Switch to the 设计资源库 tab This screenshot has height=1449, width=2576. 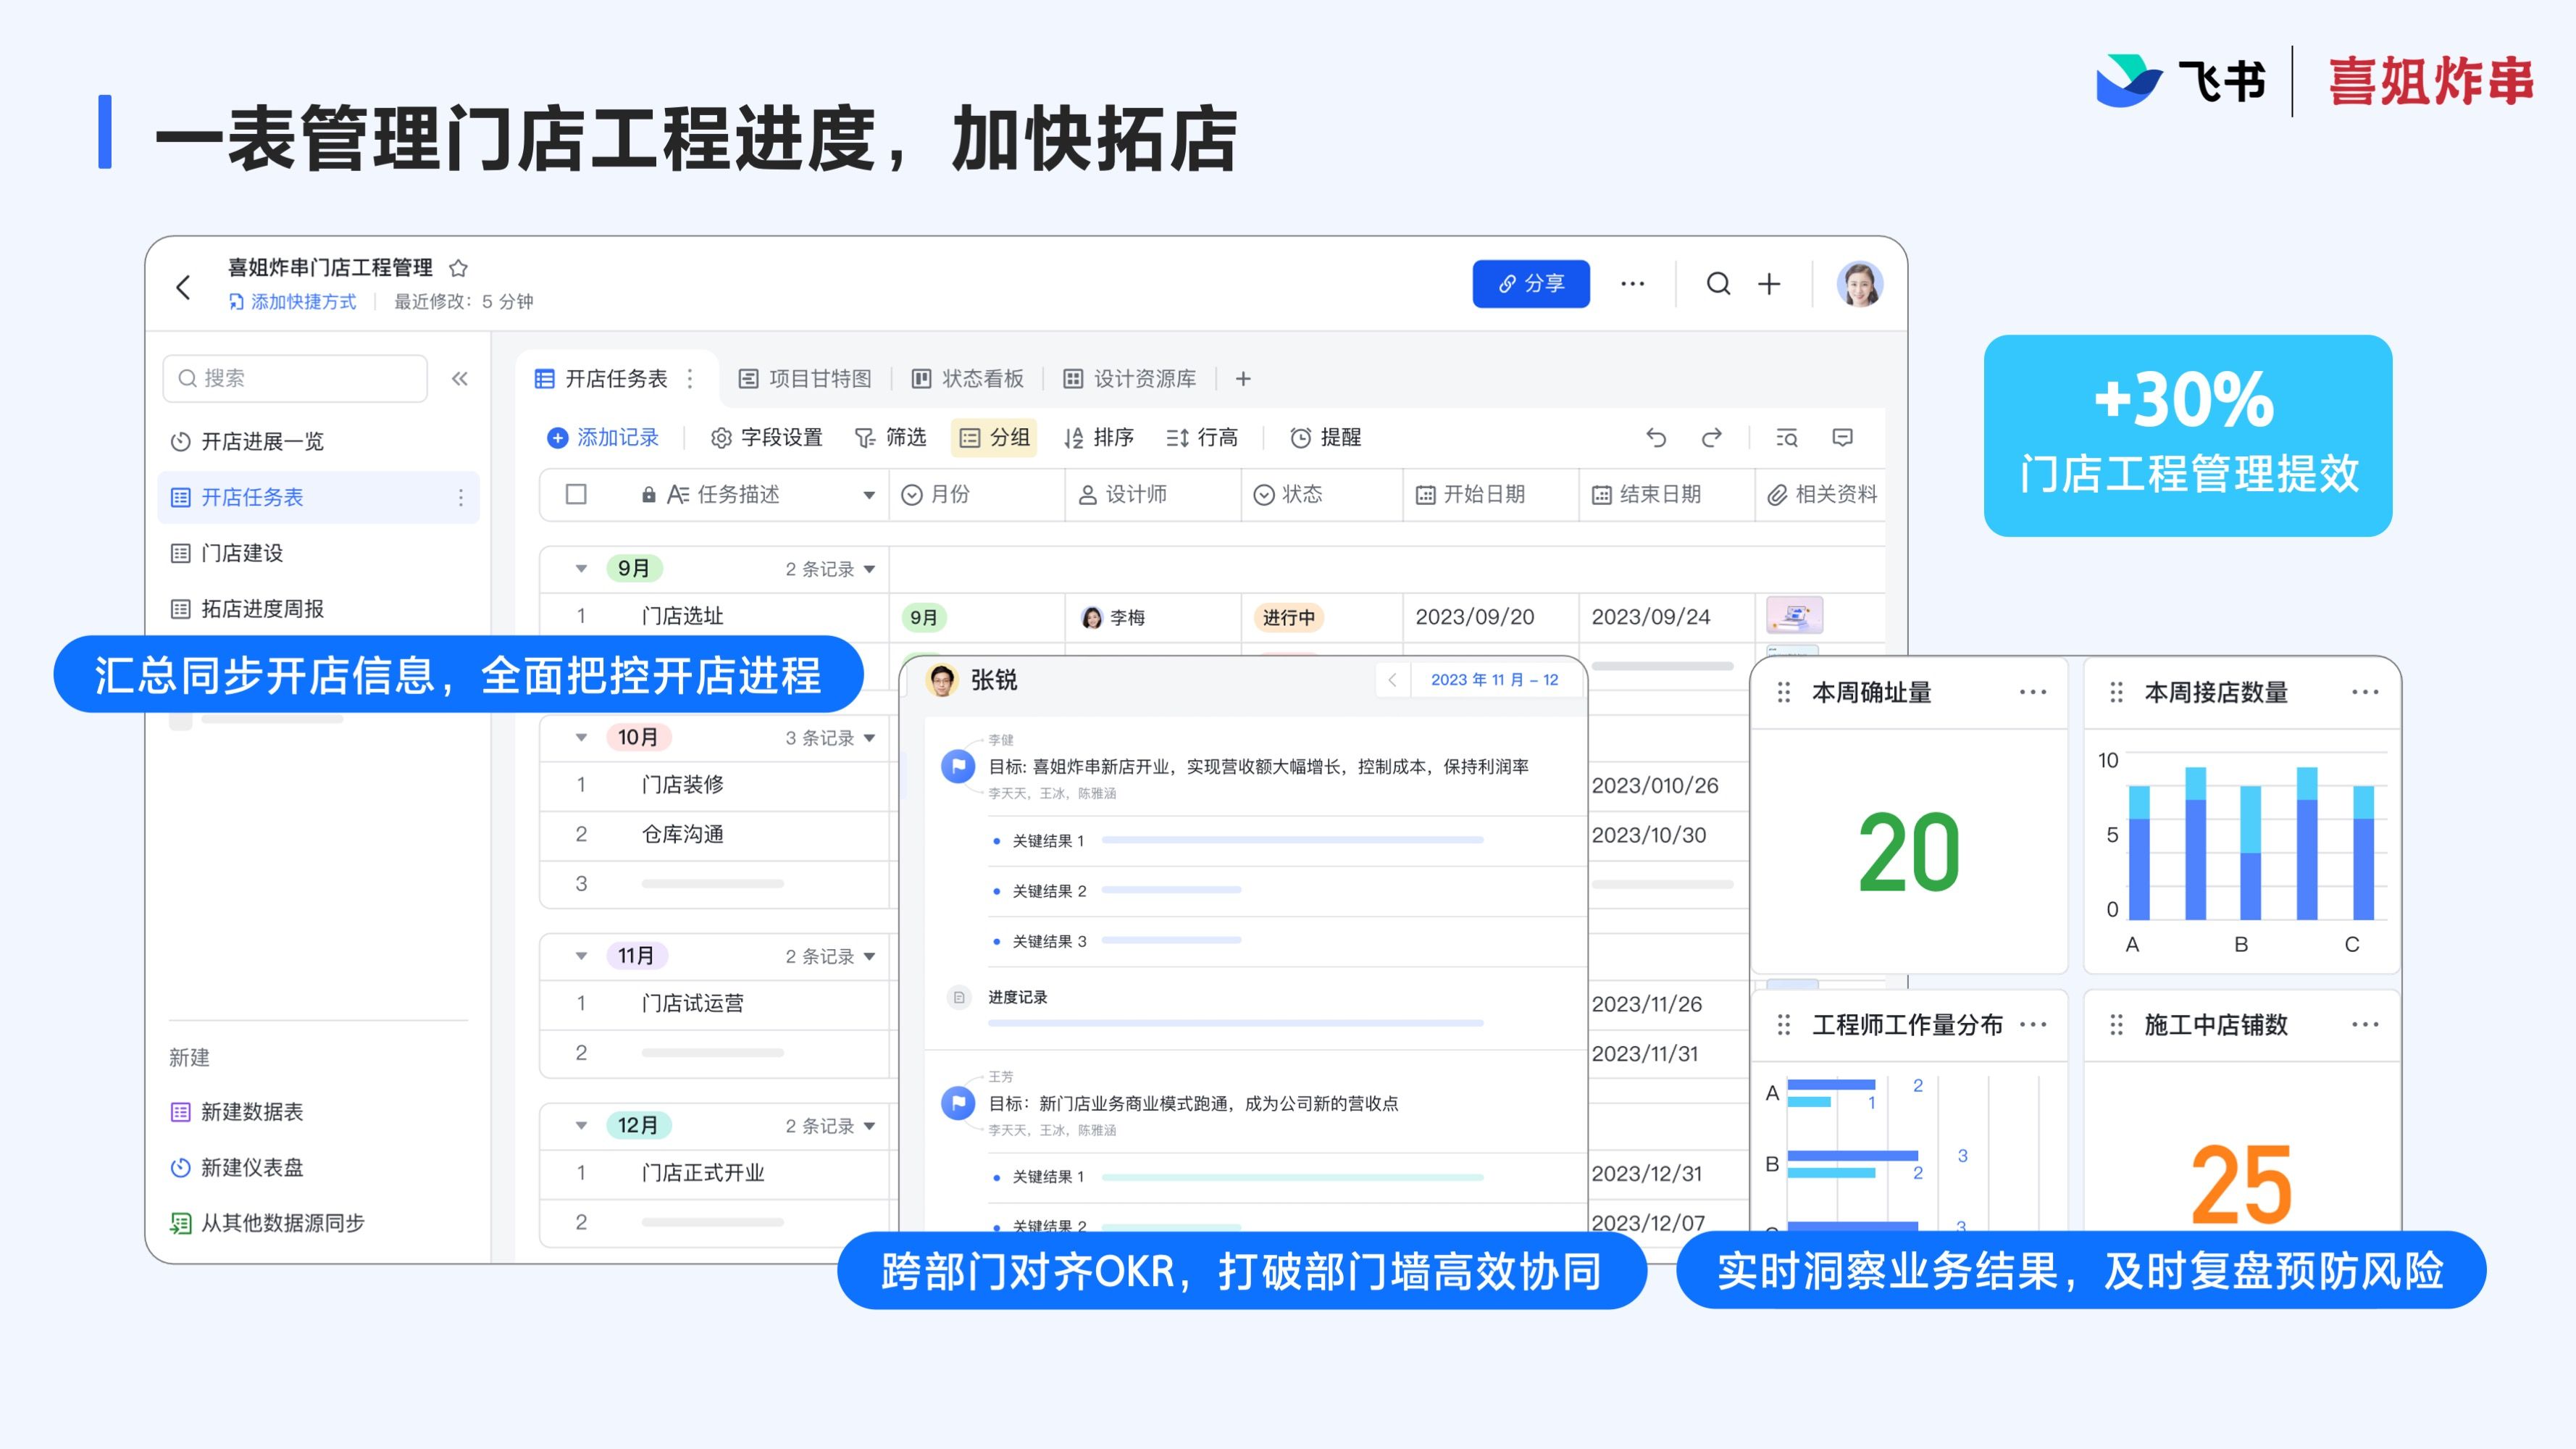click(x=1129, y=378)
